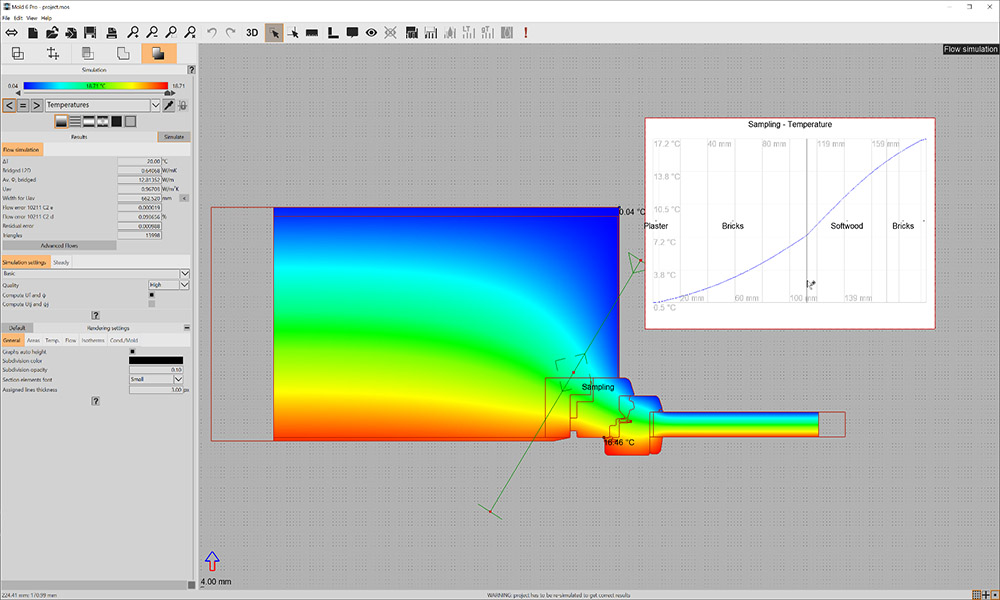1000x600 pixels.
Task: Select the L-shaped dimension tool
Action: coord(332,33)
